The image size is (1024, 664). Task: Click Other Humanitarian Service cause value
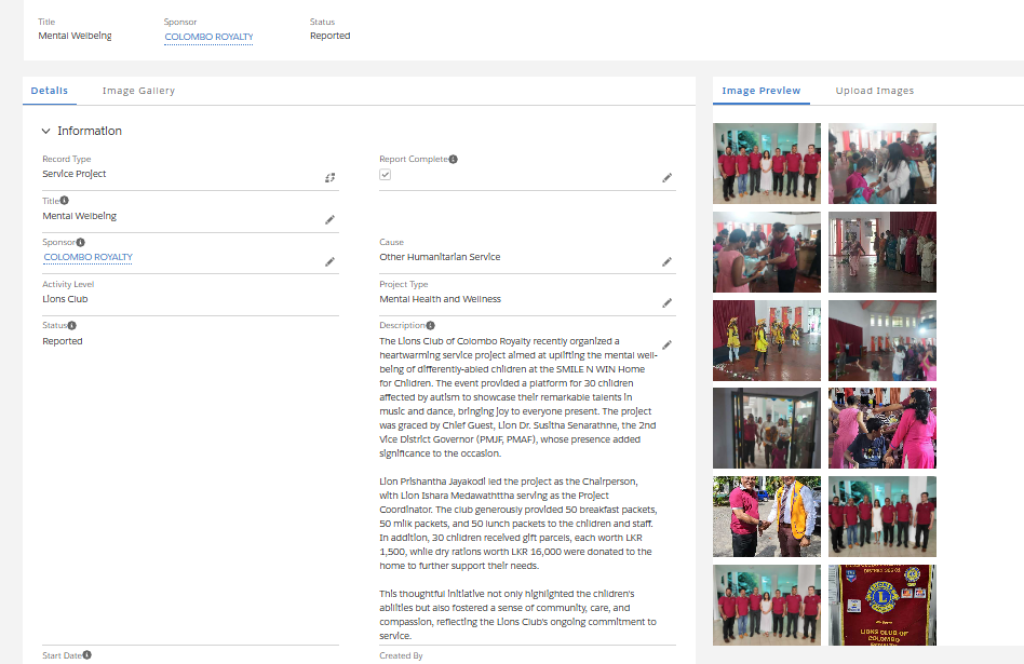[x=440, y=257]
